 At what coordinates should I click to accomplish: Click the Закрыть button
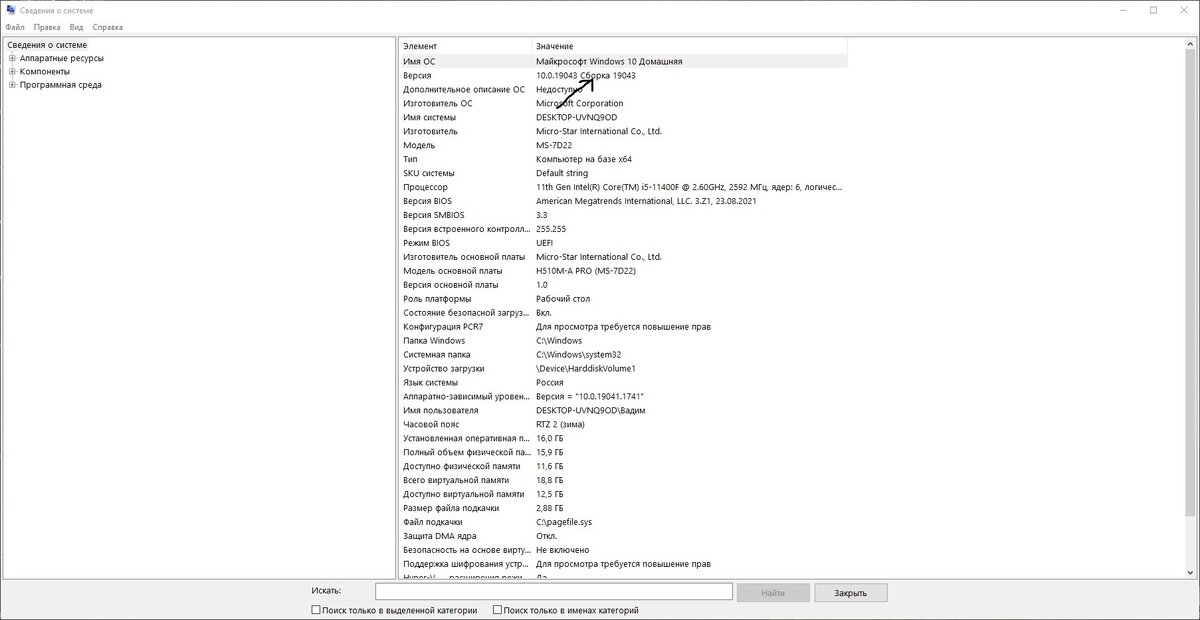[851, 592]
